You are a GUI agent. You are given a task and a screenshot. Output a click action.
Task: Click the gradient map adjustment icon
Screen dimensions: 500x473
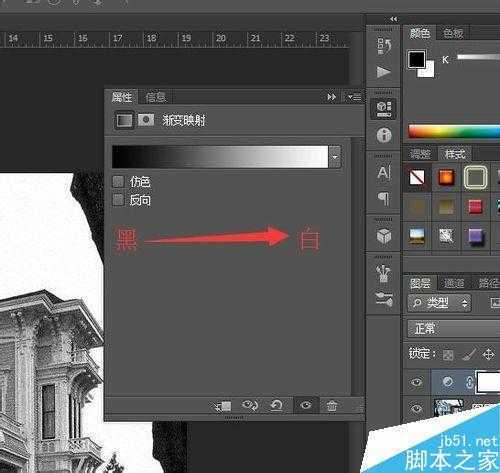click(124, 120)
